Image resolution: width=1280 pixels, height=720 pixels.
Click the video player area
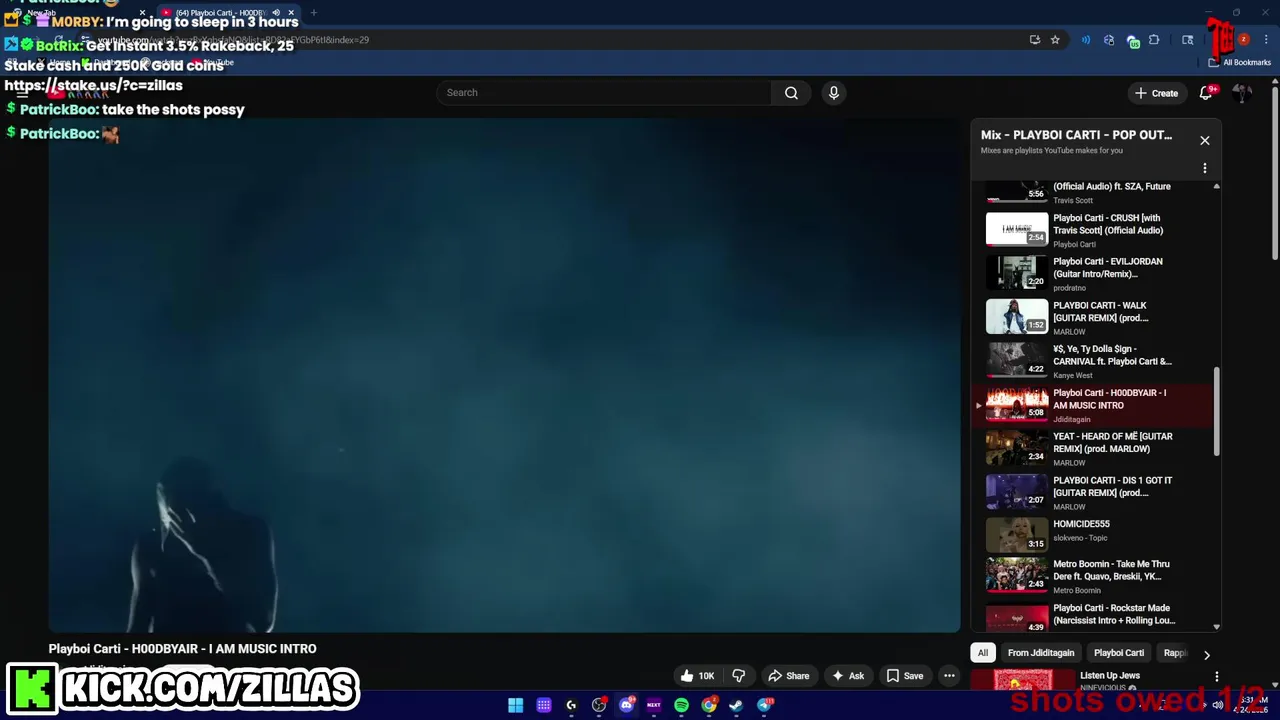[505, 375]
